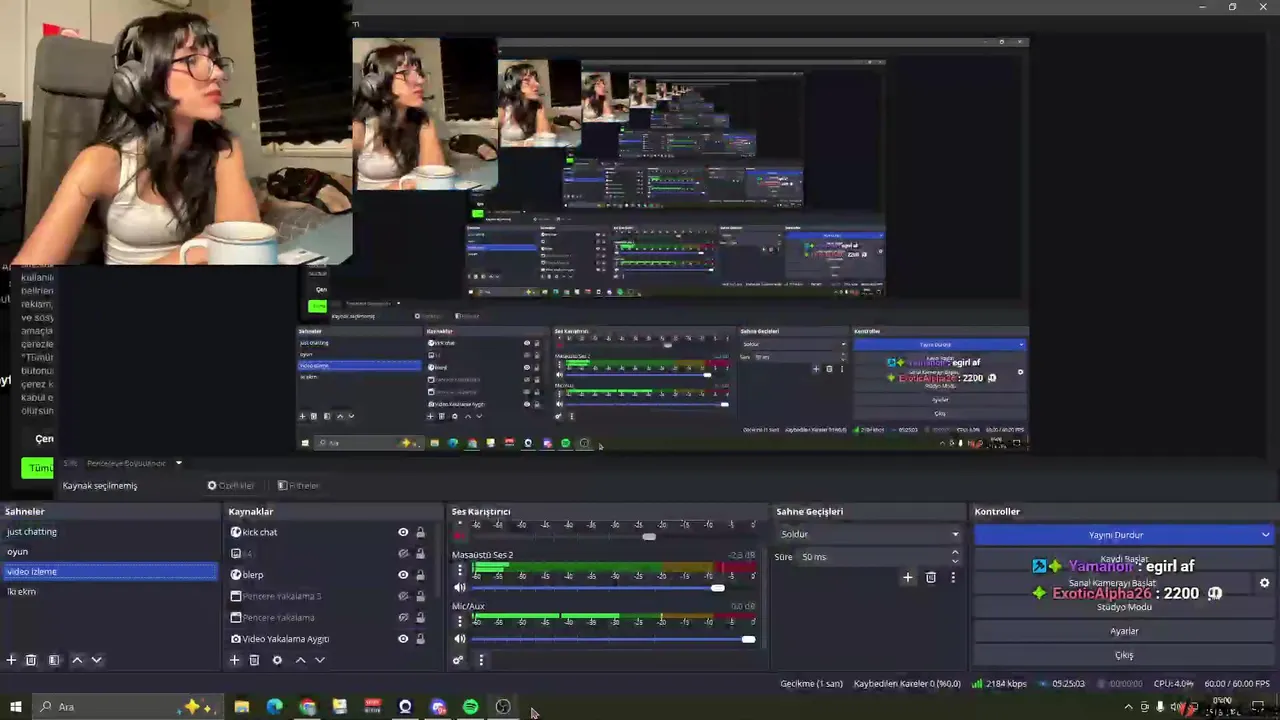
Task: Open Masaüstü Ses 2 options menu
Action: 460,570
